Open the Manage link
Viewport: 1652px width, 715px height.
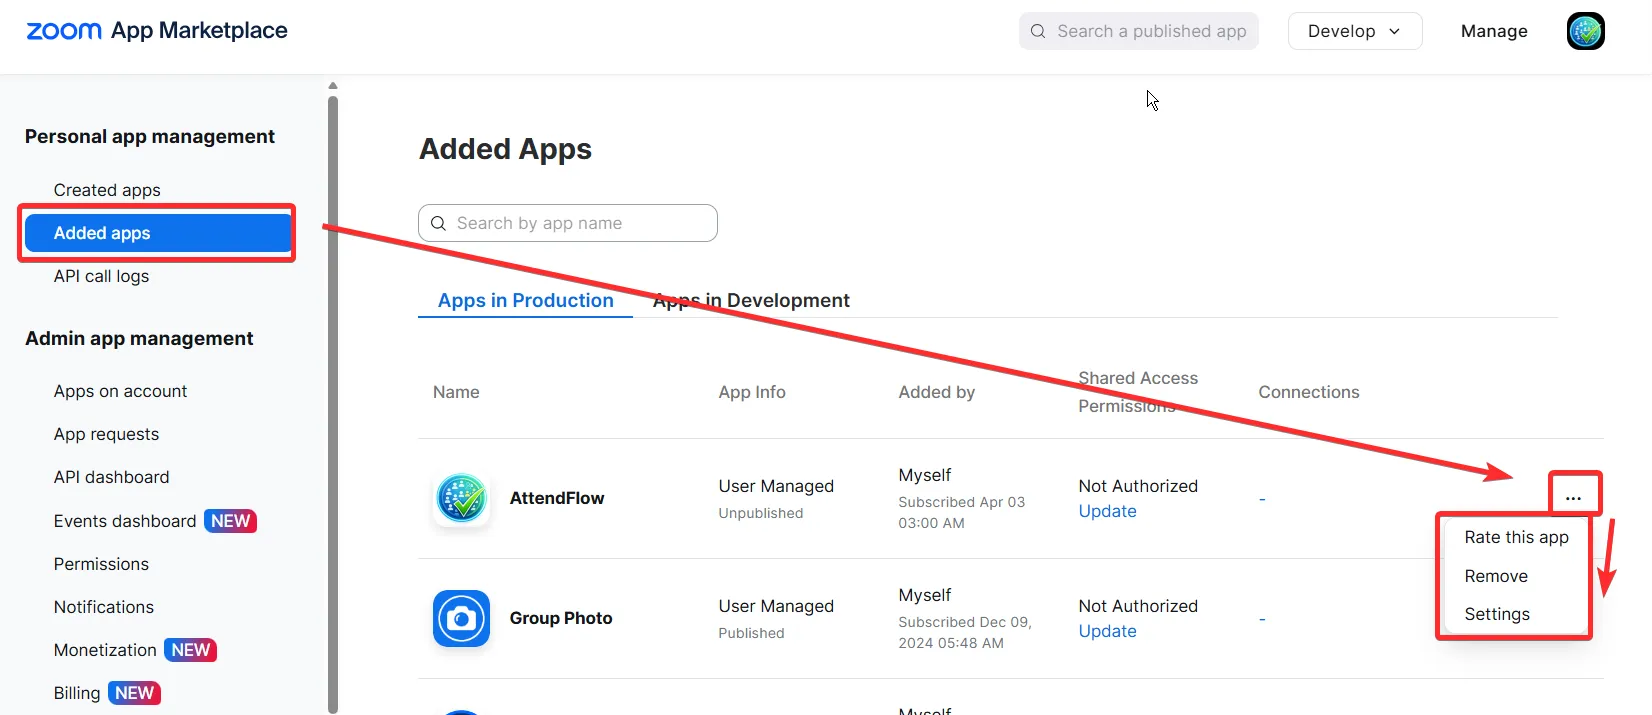click(1494, 31)
